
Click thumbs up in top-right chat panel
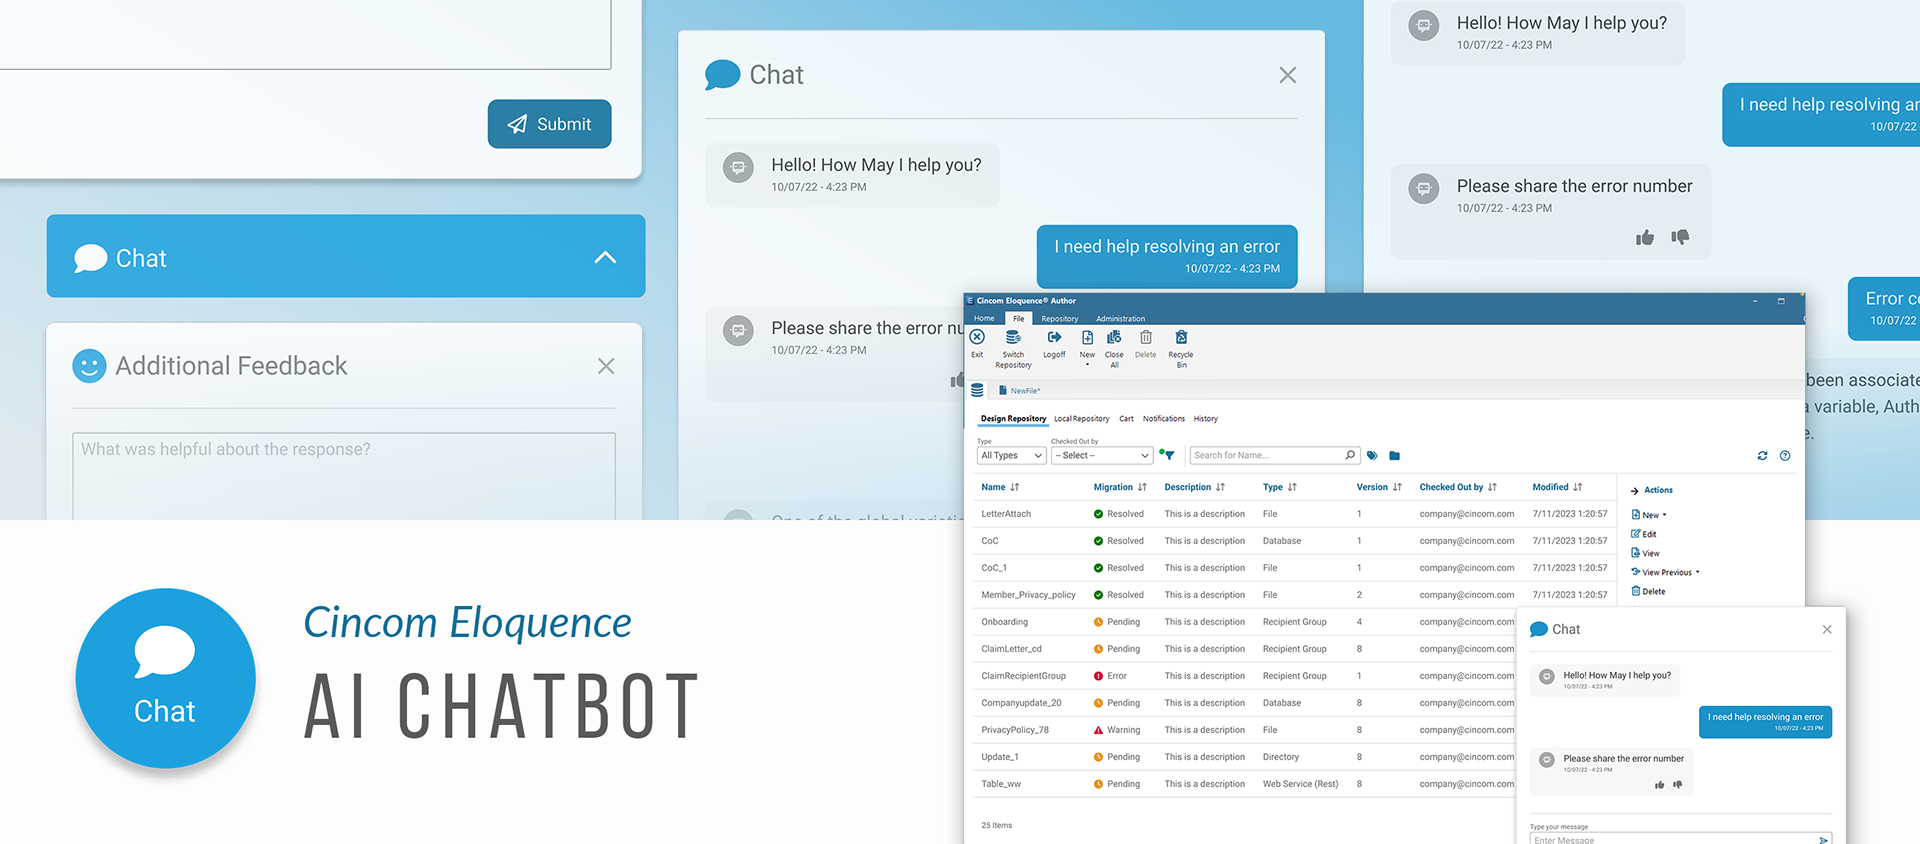(x=1645, y=238)
